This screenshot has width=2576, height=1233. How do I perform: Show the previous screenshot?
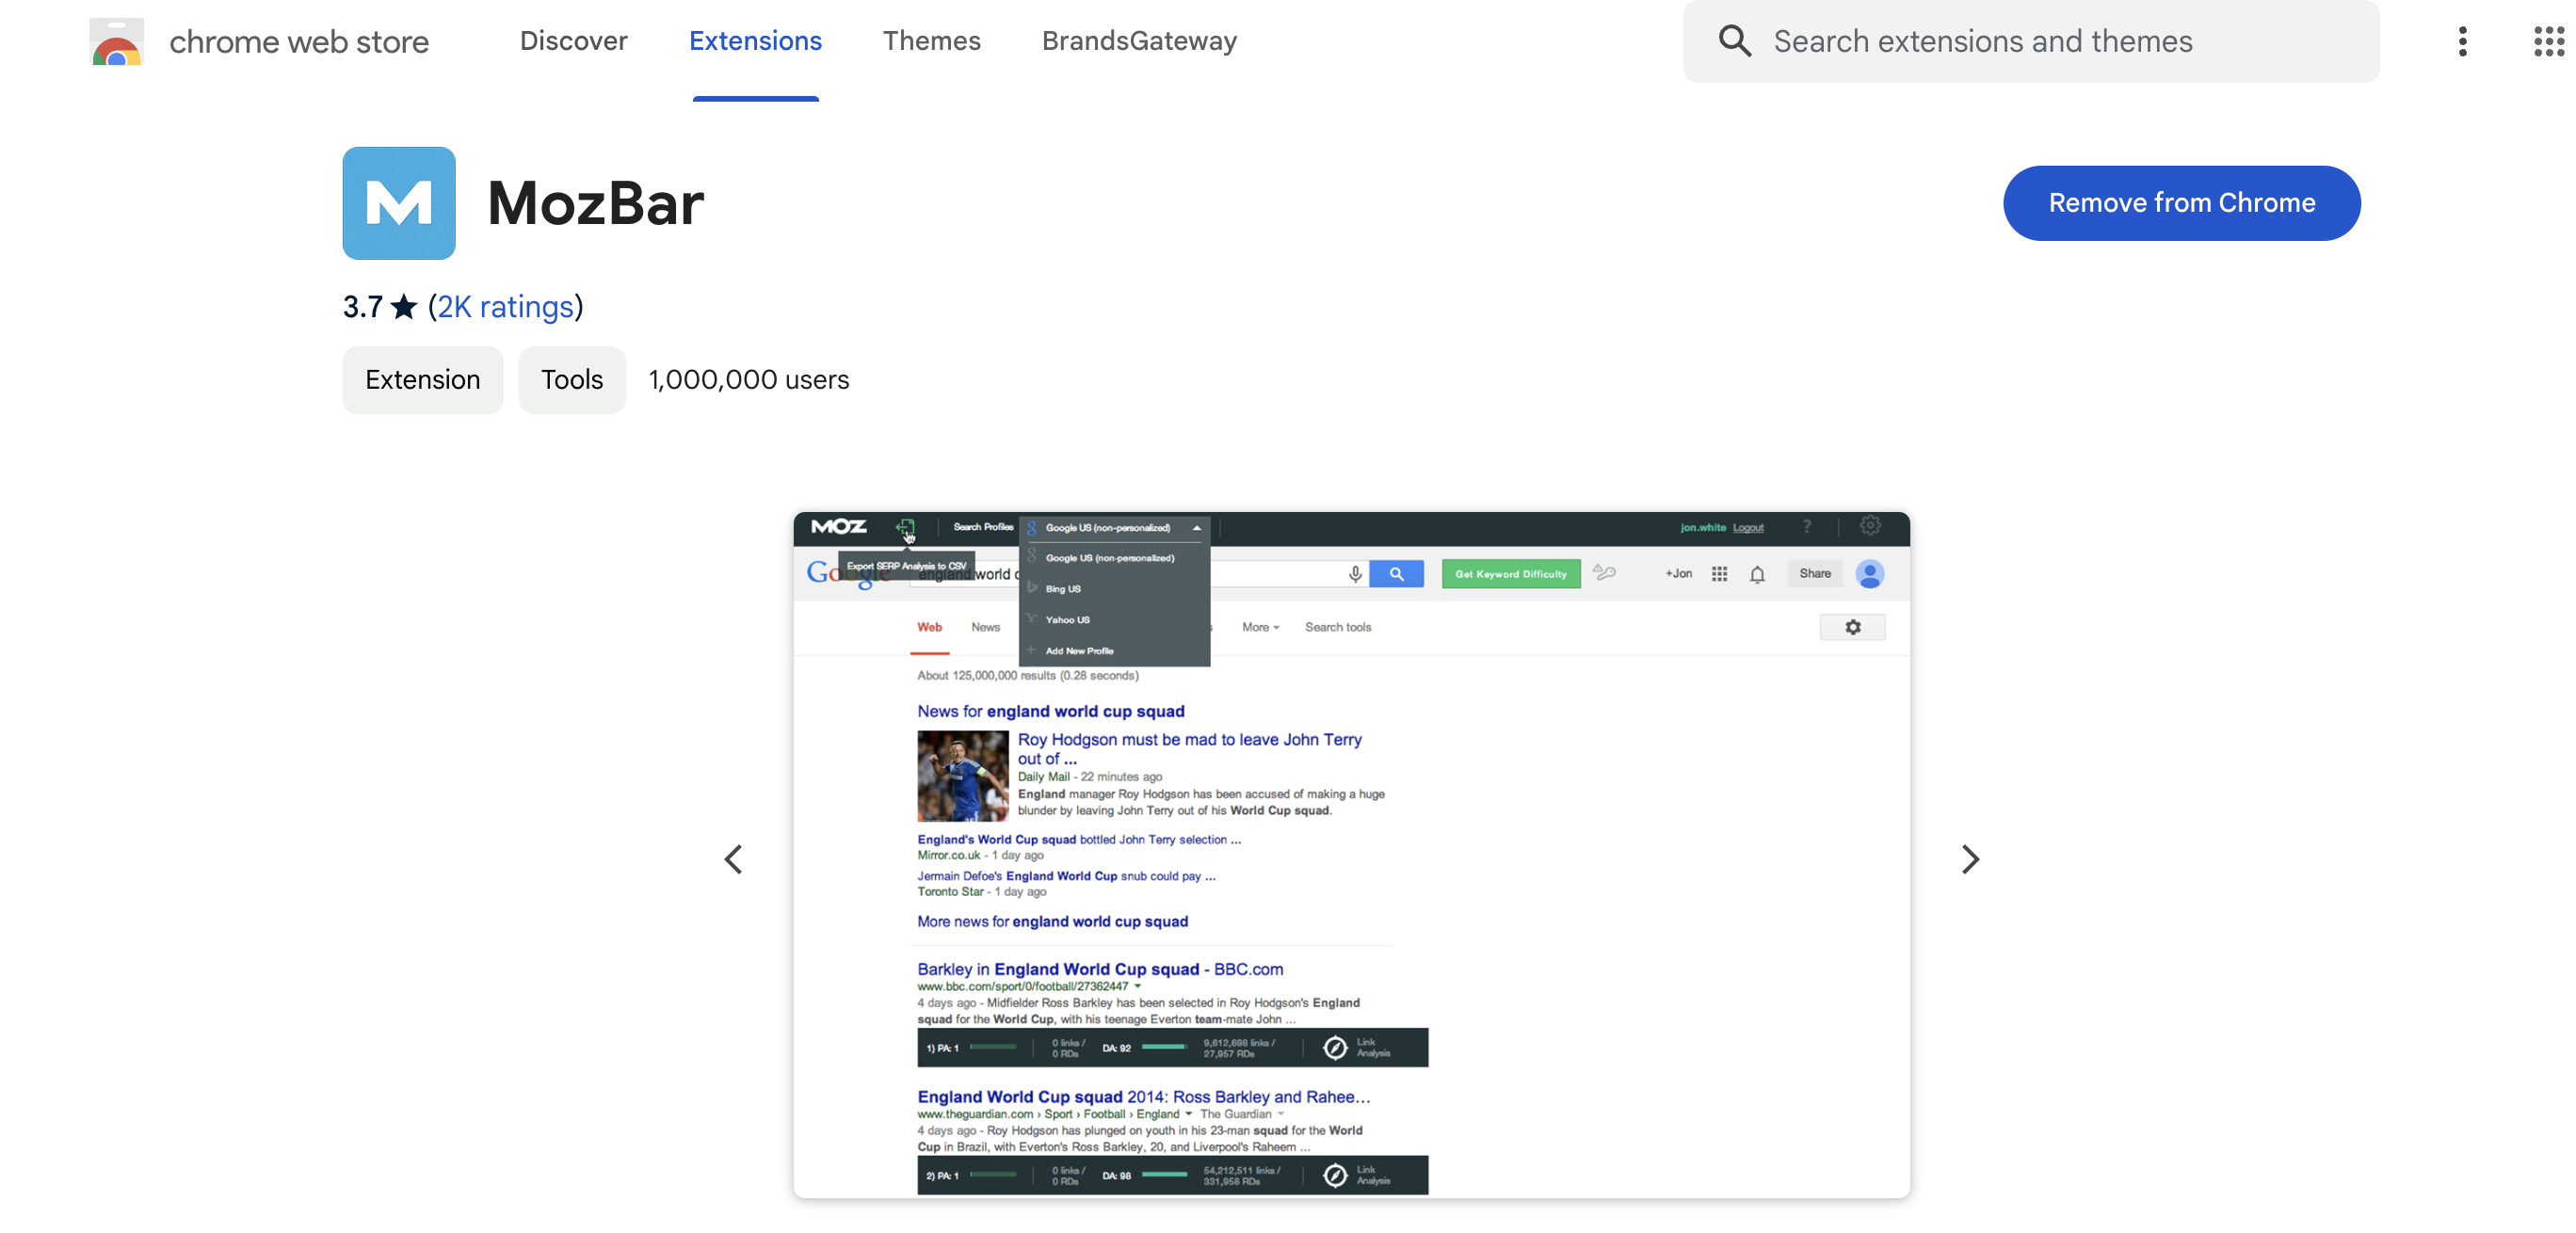[733, 859]
